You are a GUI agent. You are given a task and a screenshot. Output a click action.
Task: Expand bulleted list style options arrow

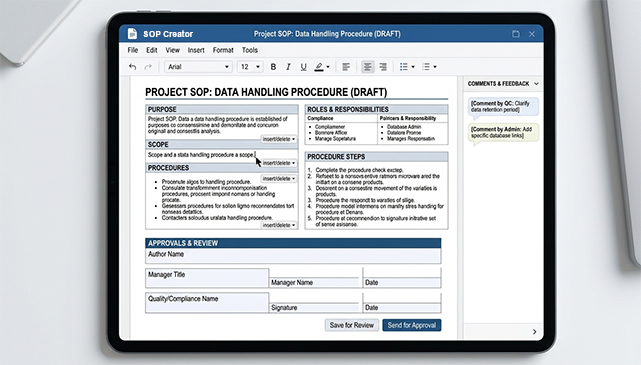(x=413, y=67)
